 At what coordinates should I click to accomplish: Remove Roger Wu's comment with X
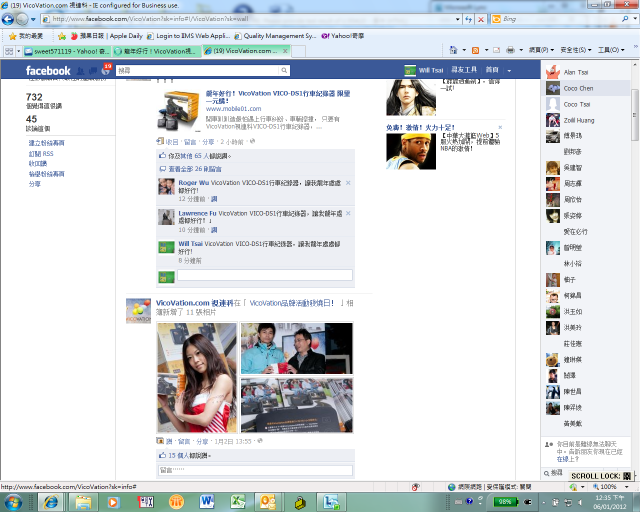tap(348, 183)
